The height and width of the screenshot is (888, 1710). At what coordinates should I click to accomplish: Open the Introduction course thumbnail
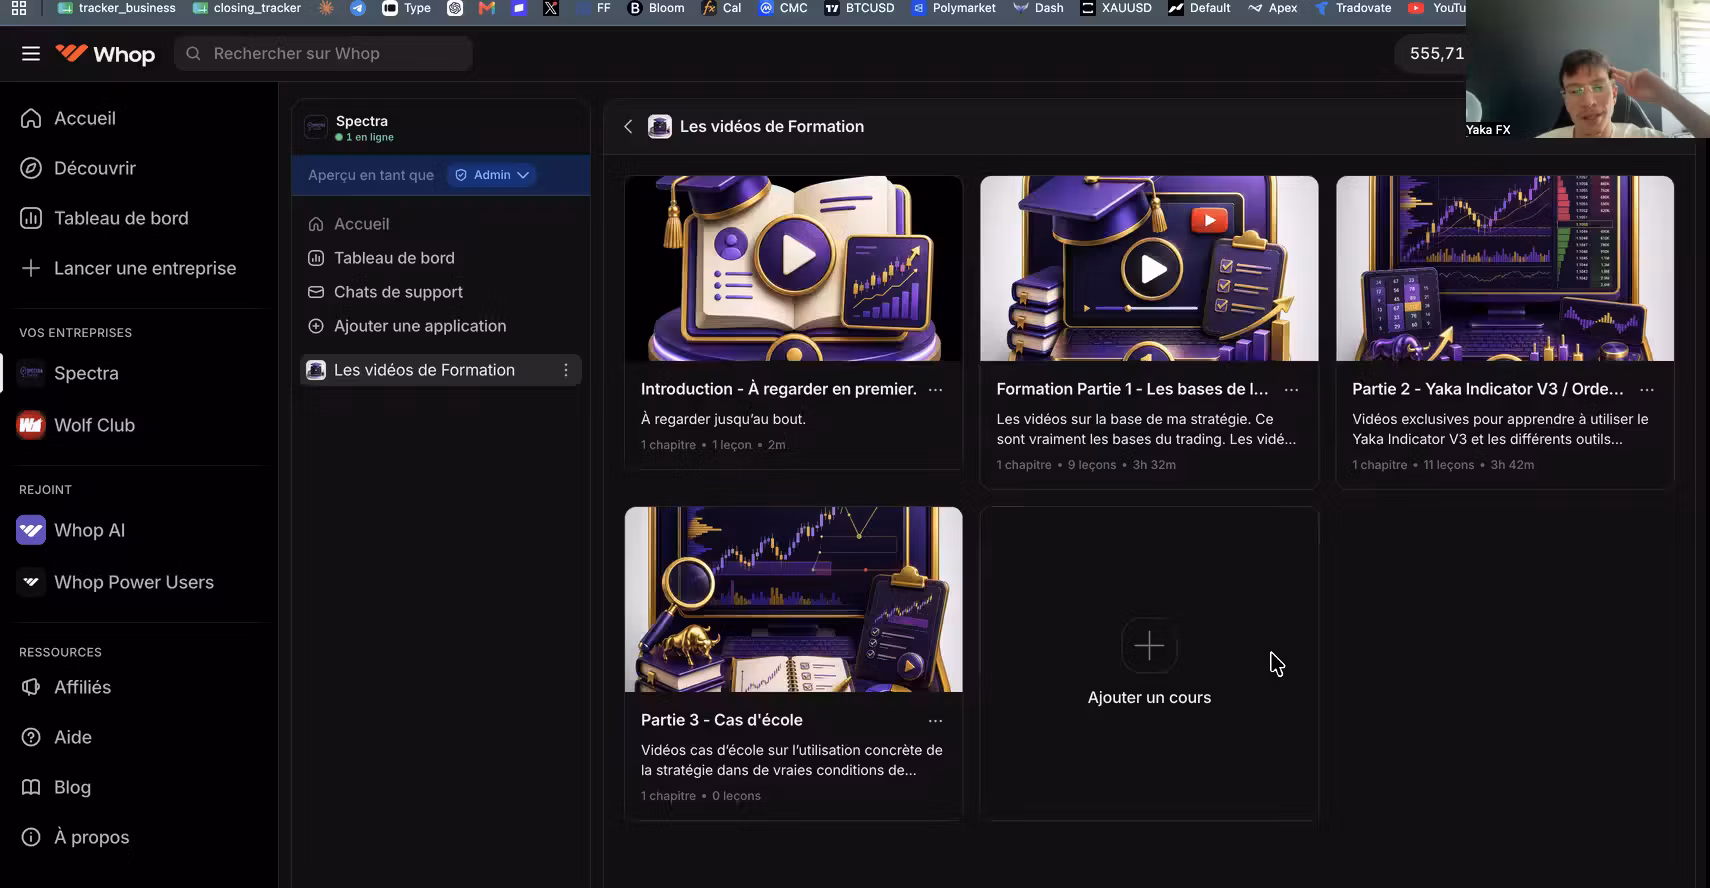click(x=794, y=269)
